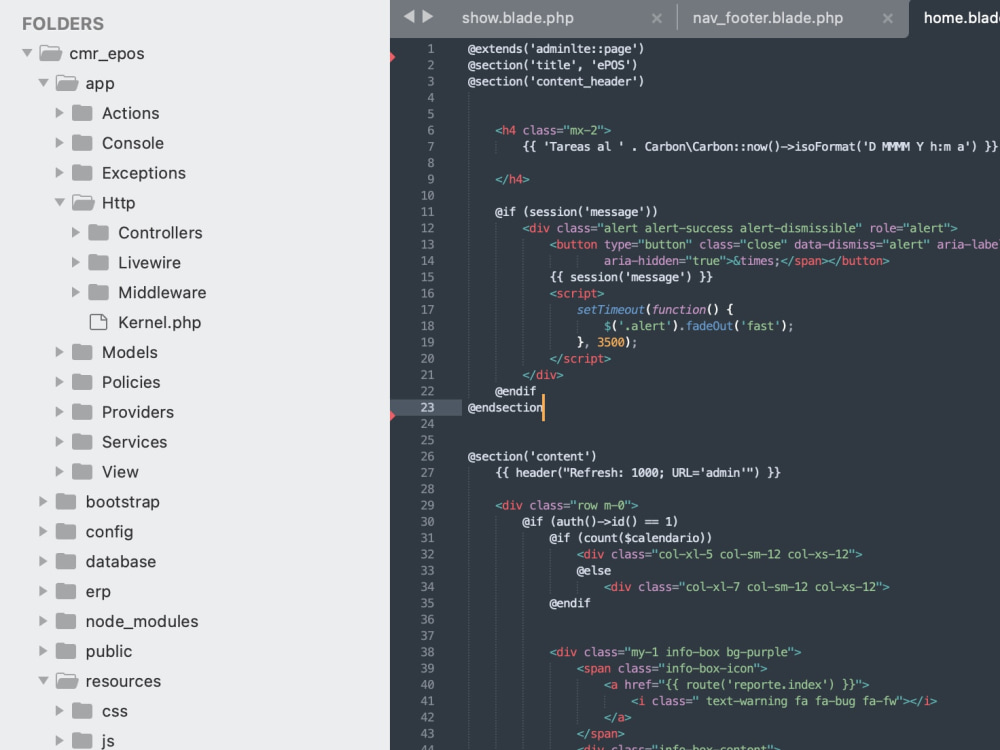Image resolution: width=1000 pixels, height=750 pixels.
Task: Expand the css folder arrow
Action: [59, 710]
